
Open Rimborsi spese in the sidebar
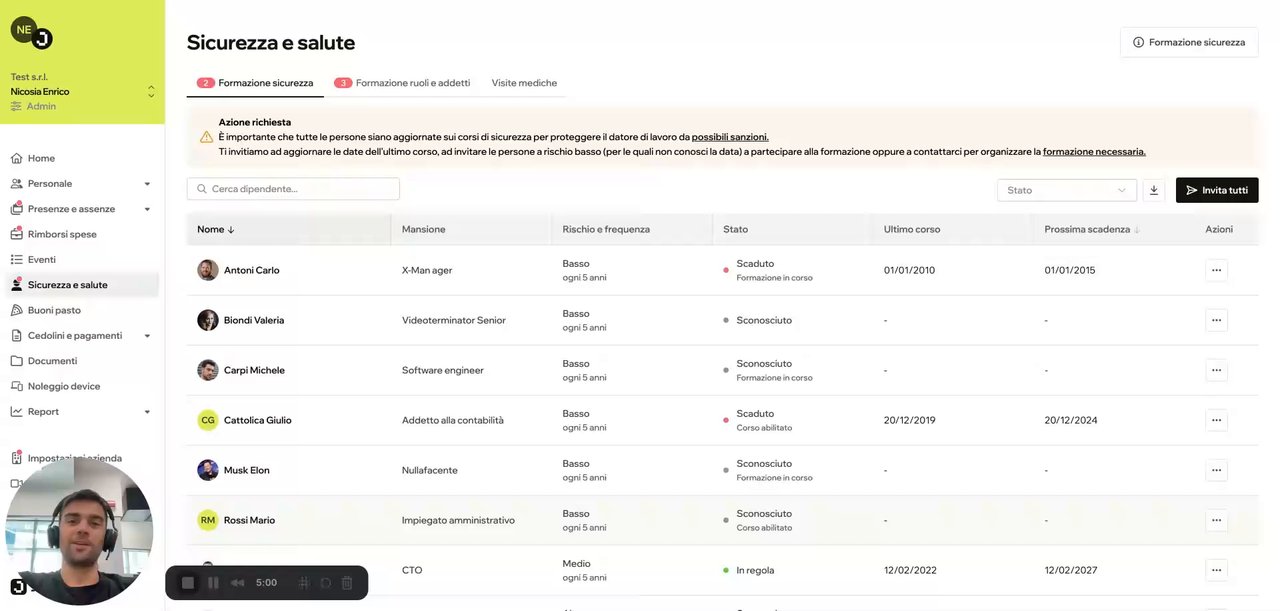click(x=62, y=234)
